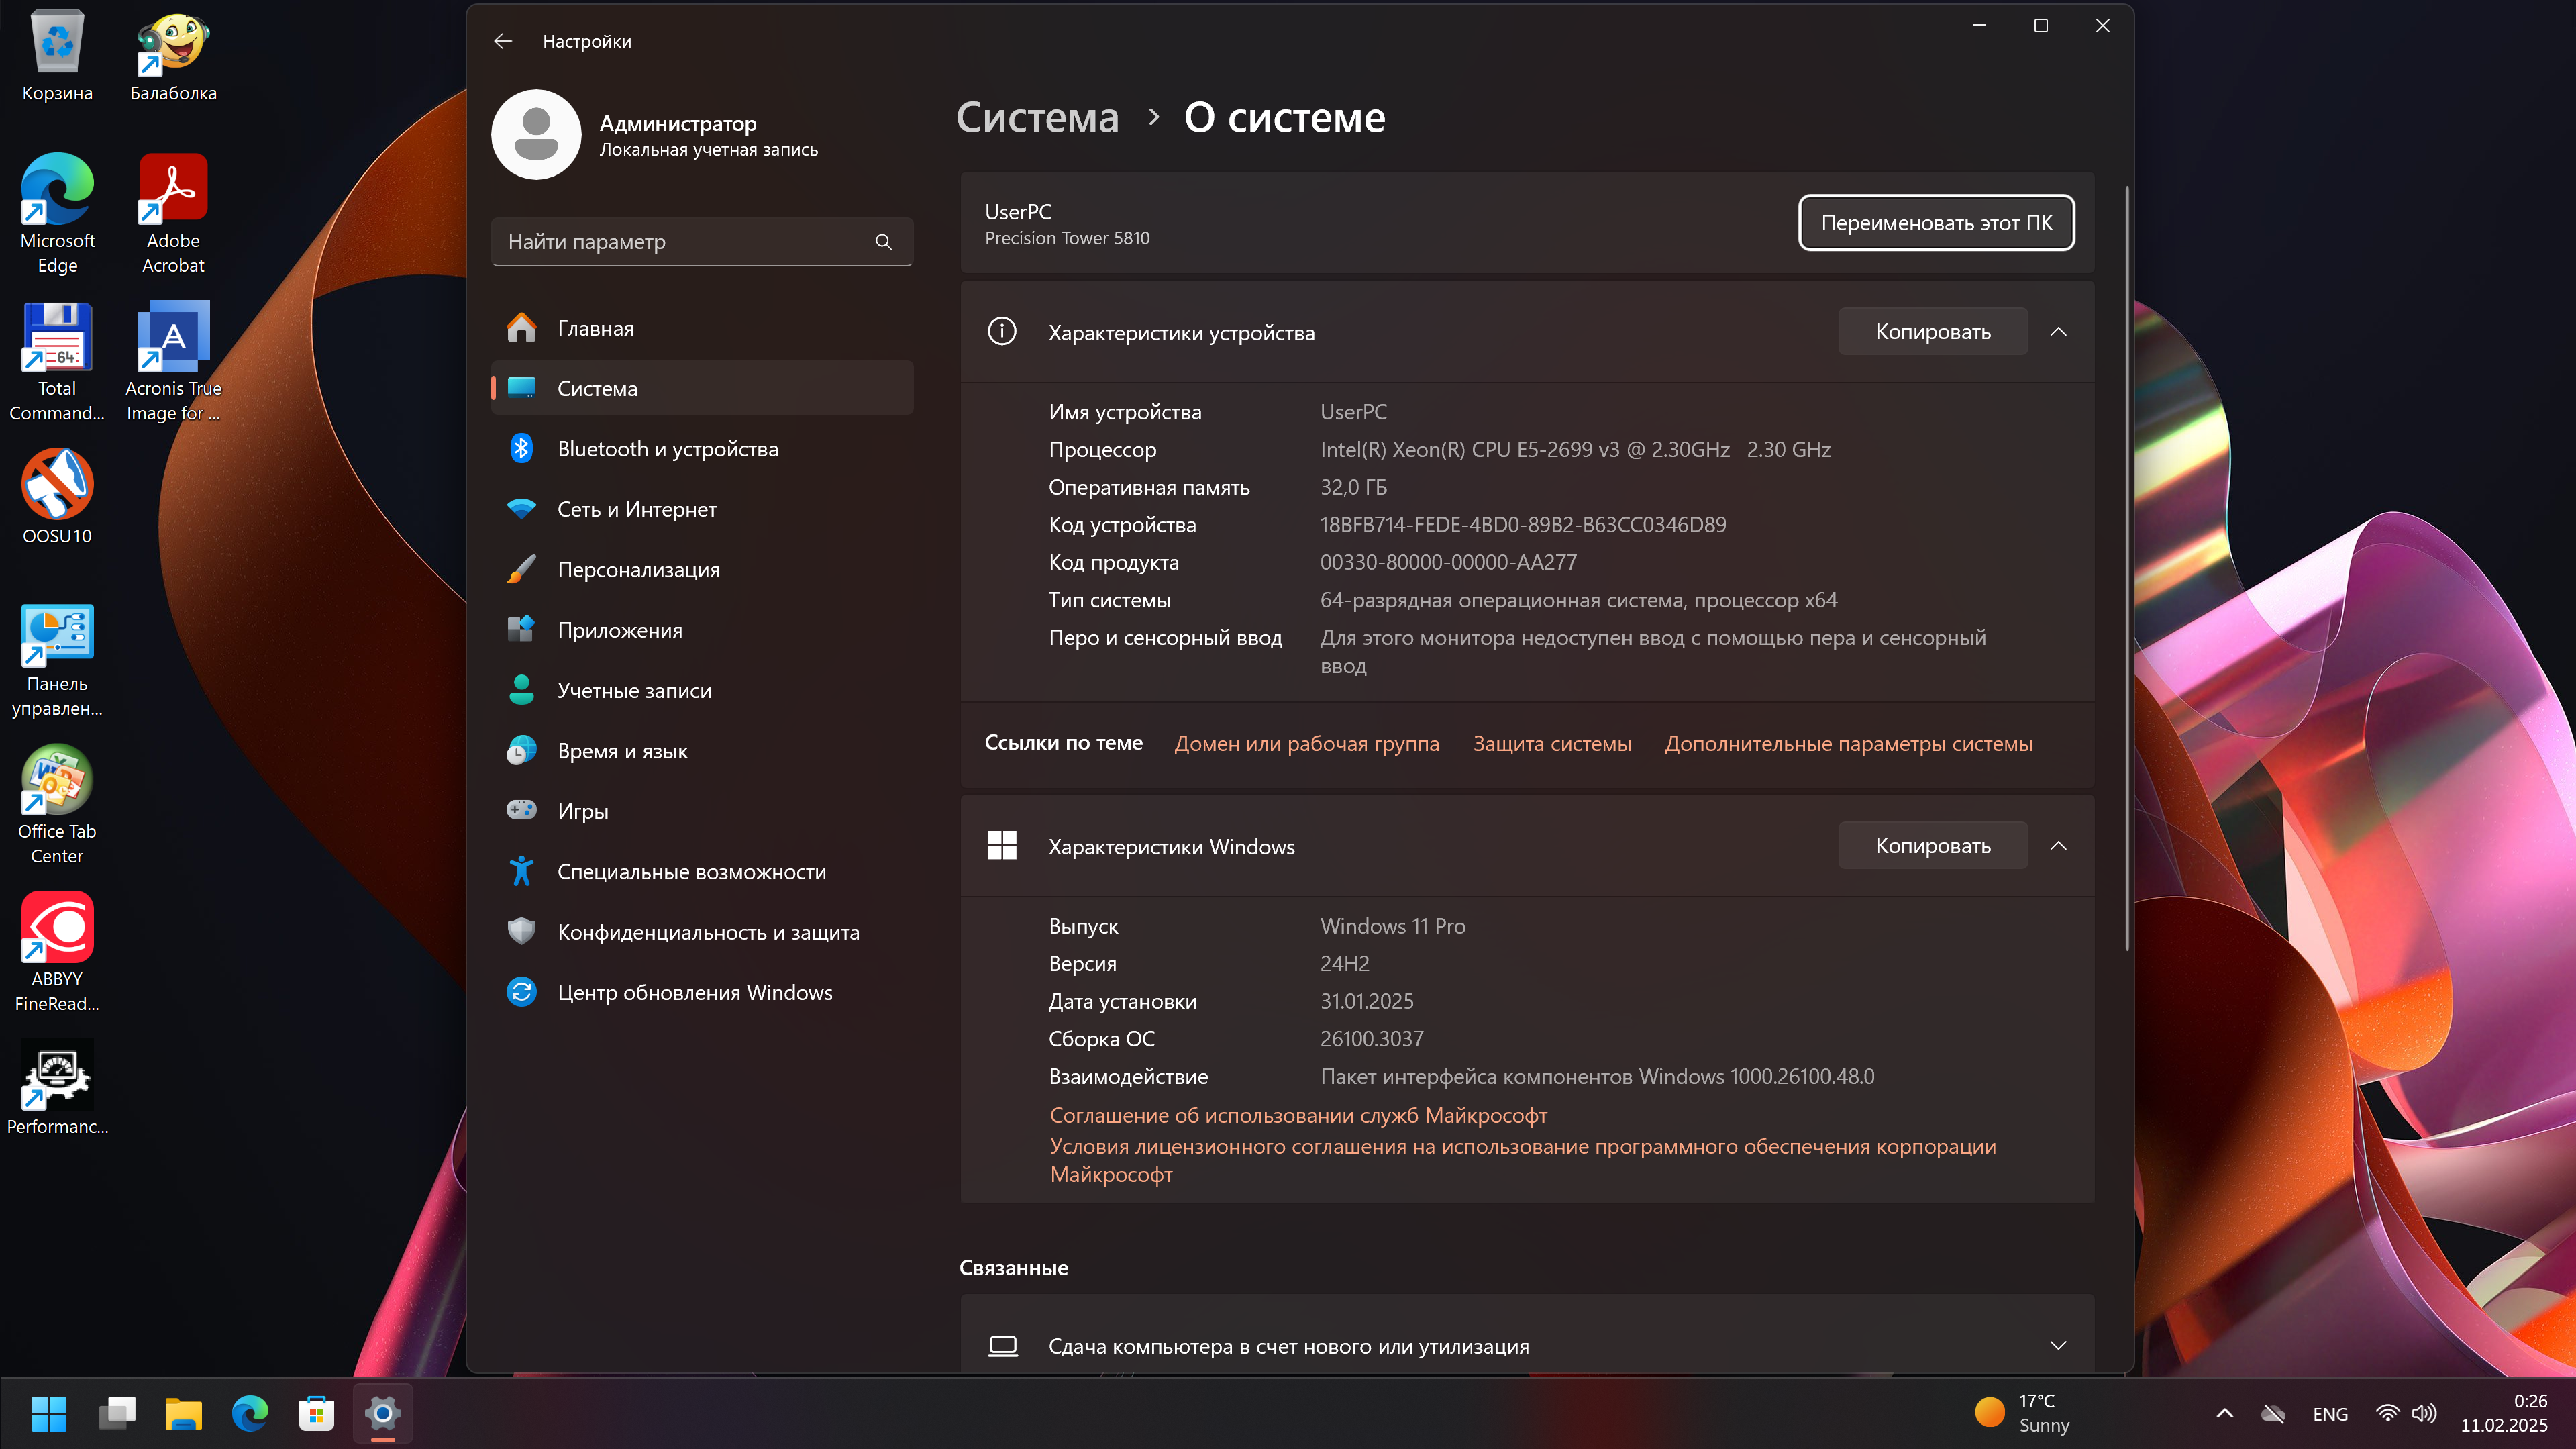This screenshot has height=1449, width=2576.
Task: Select Система in the sidebar
Action: click(702, 388)
